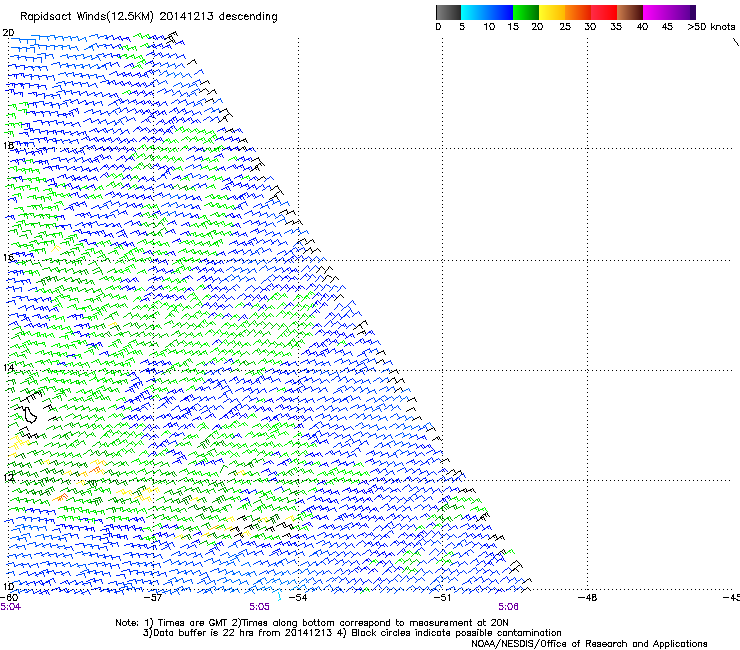This screenshot has width=740, height=650.
Task: Click the black island outline near 13N
Action: (30, 415)
